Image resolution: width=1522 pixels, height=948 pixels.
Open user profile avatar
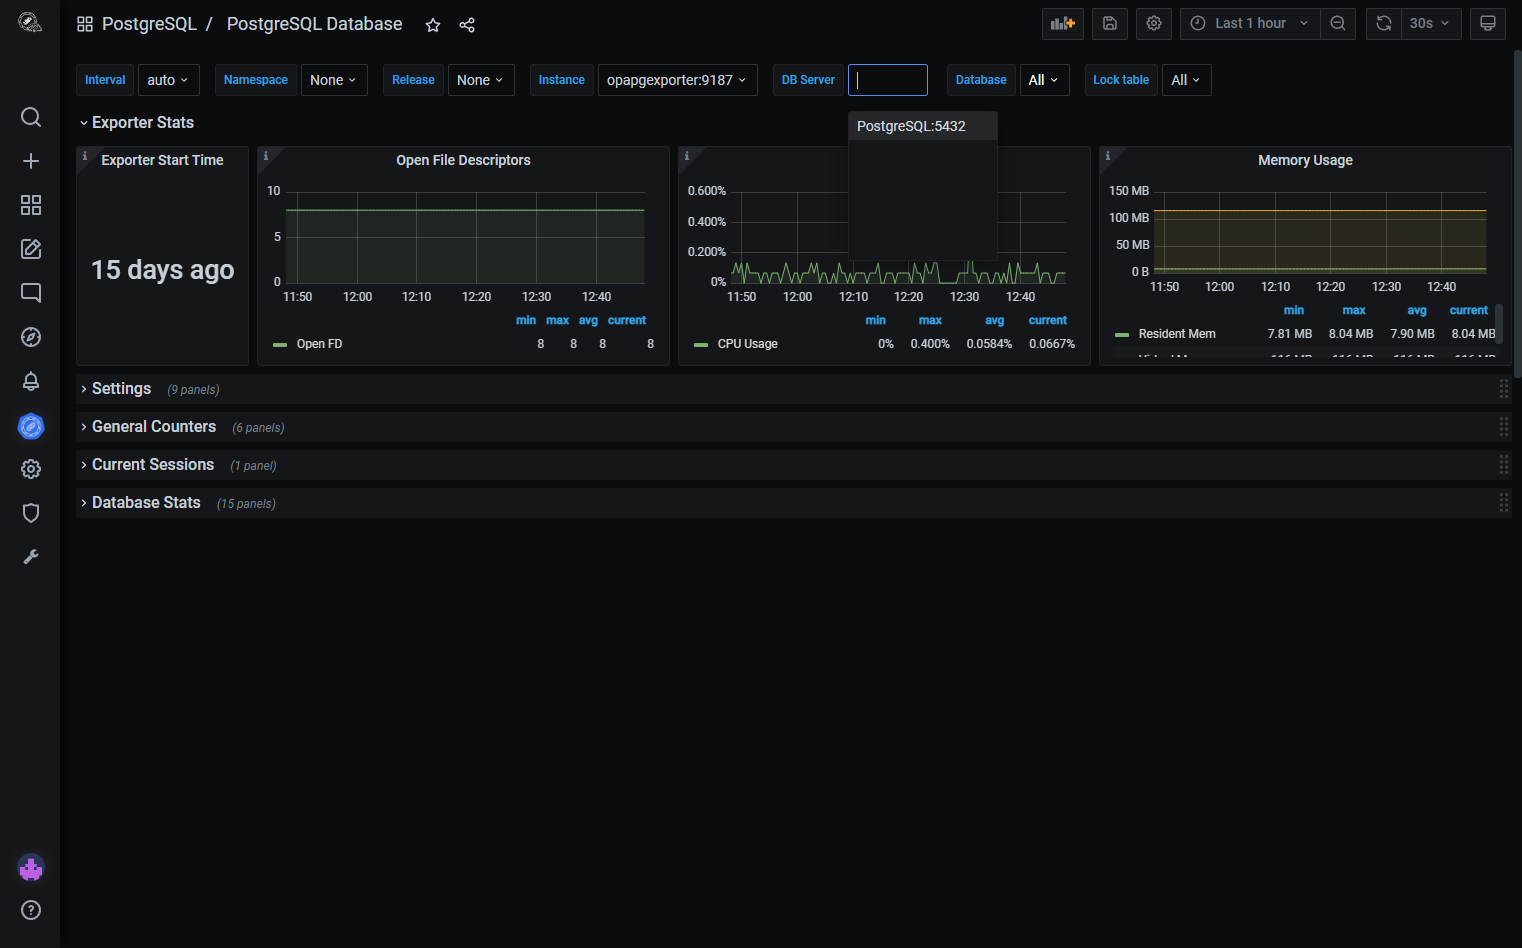(31, 868)
